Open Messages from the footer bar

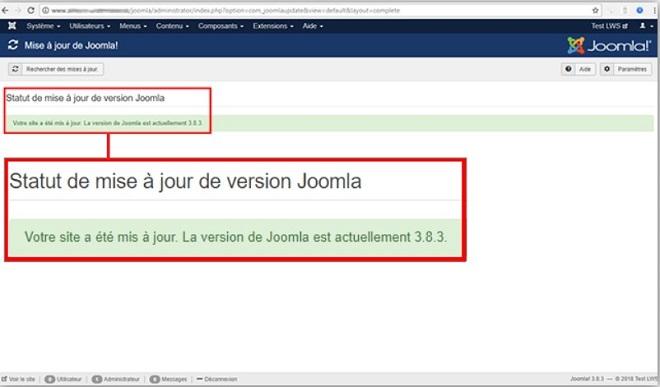[x=168, y=379]
